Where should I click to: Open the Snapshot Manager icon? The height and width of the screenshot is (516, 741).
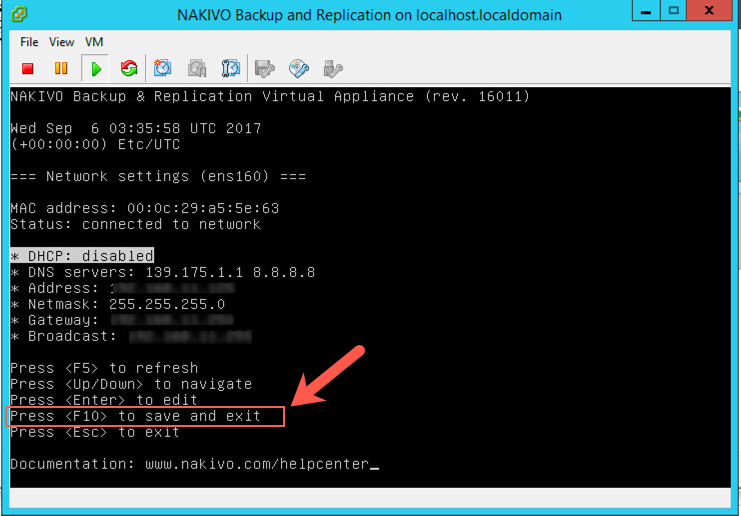click(231, 69)
